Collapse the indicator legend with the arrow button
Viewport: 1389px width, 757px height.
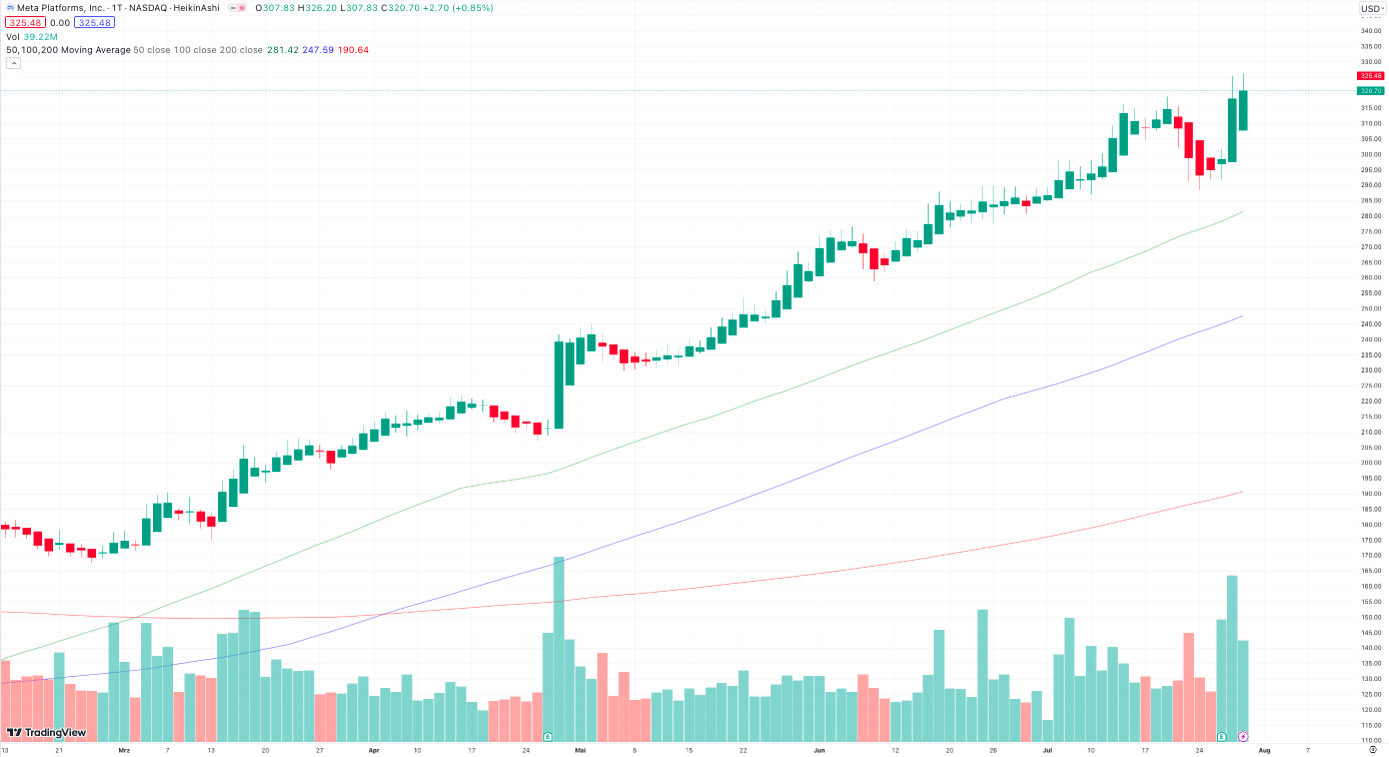[x=14, y=63]
